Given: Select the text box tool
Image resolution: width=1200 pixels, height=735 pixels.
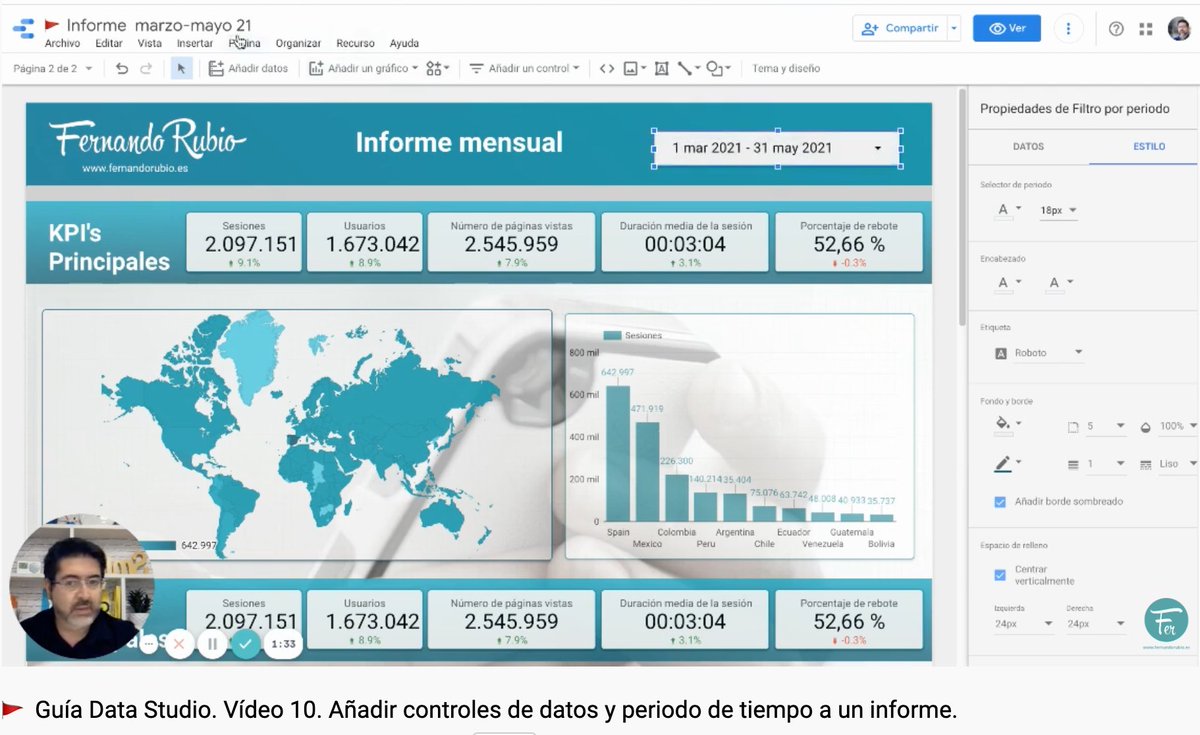Looking at the screenshot, I should [x=661, y=68].
